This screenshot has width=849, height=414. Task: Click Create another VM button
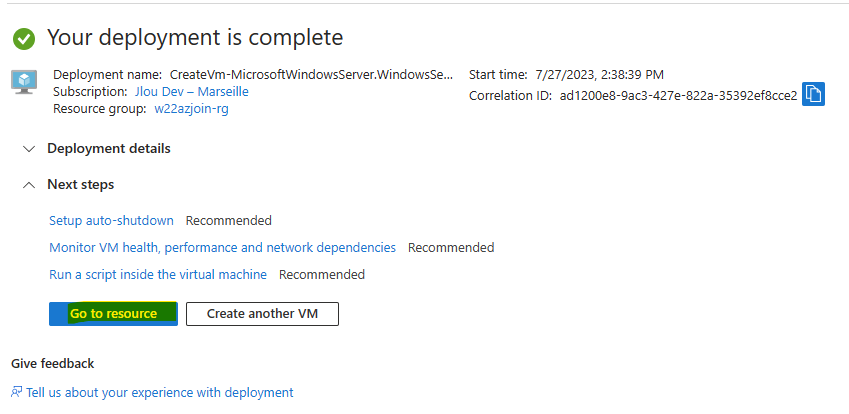[263, 314]
